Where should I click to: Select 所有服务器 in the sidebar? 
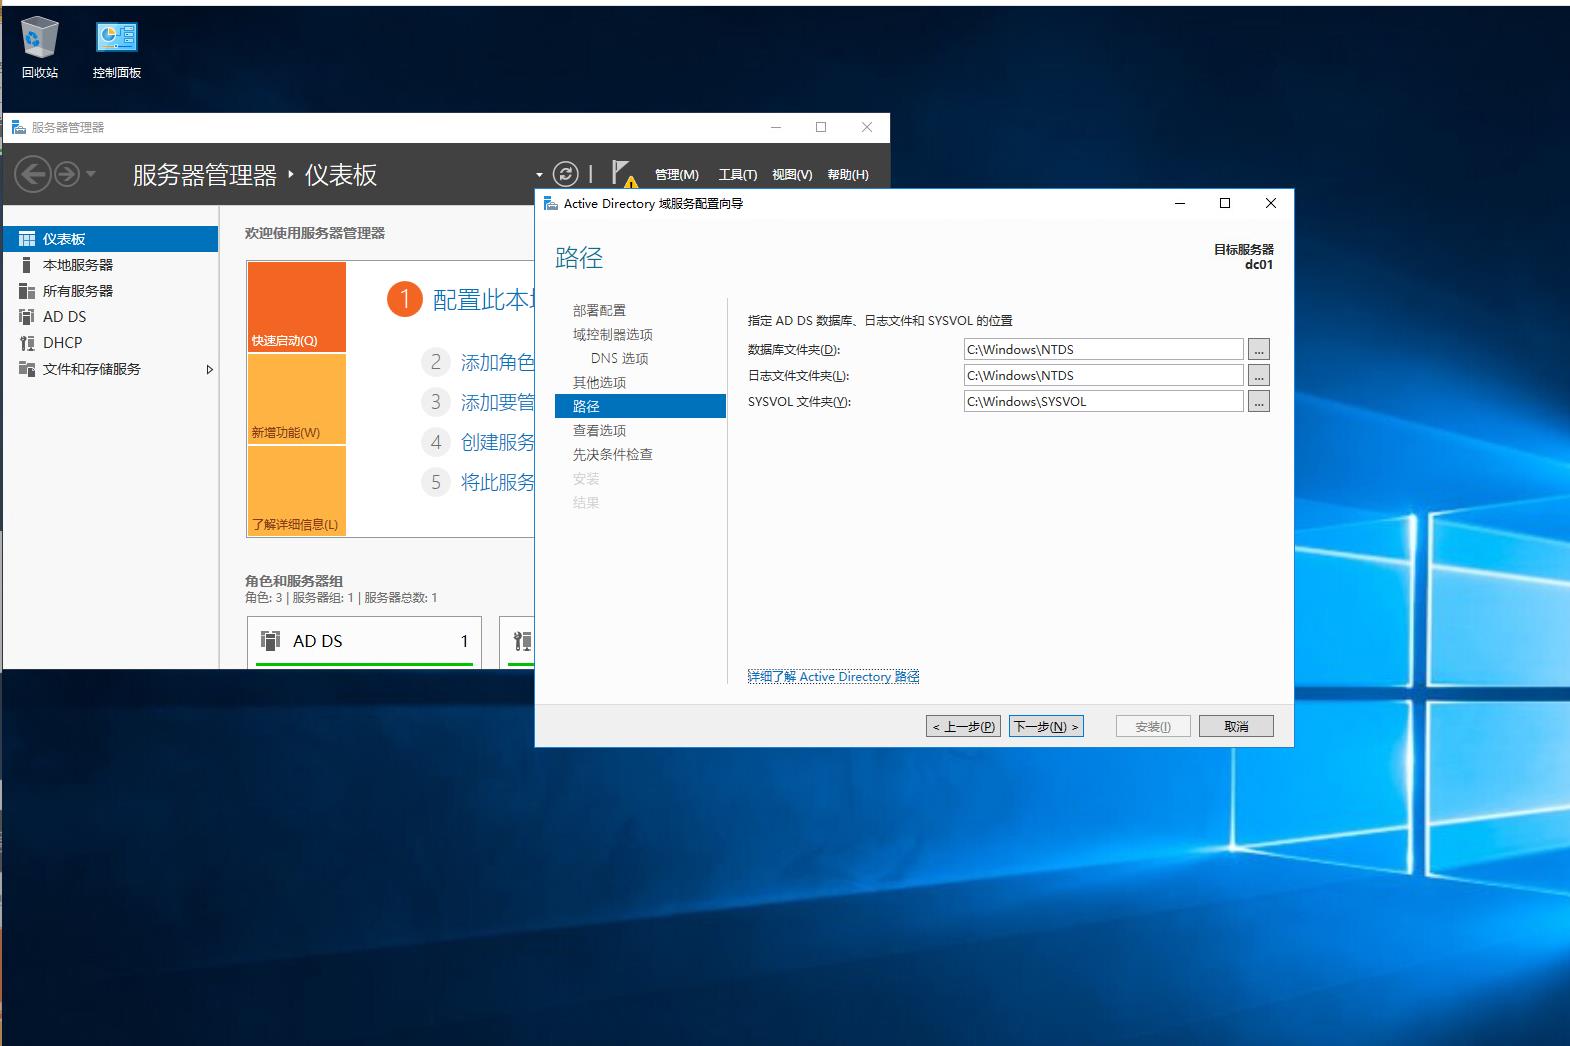pos(110,291)
